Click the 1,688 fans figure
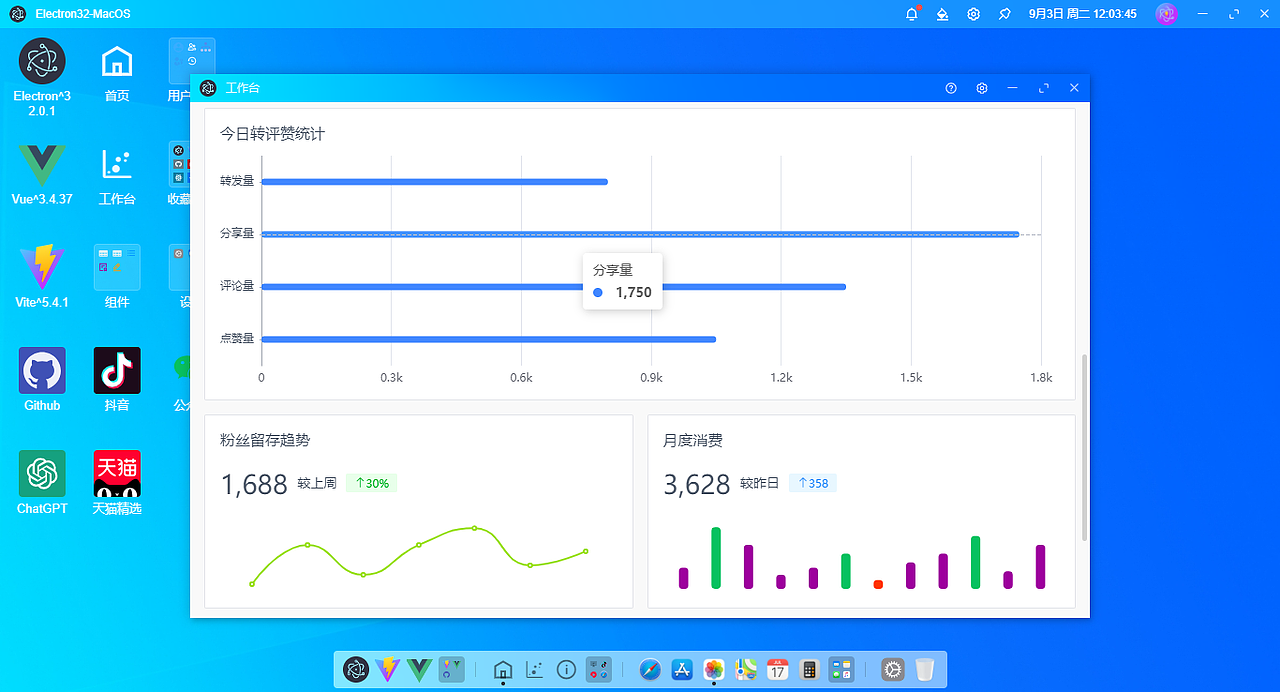The image size is (1280, 692). point(254,485)
